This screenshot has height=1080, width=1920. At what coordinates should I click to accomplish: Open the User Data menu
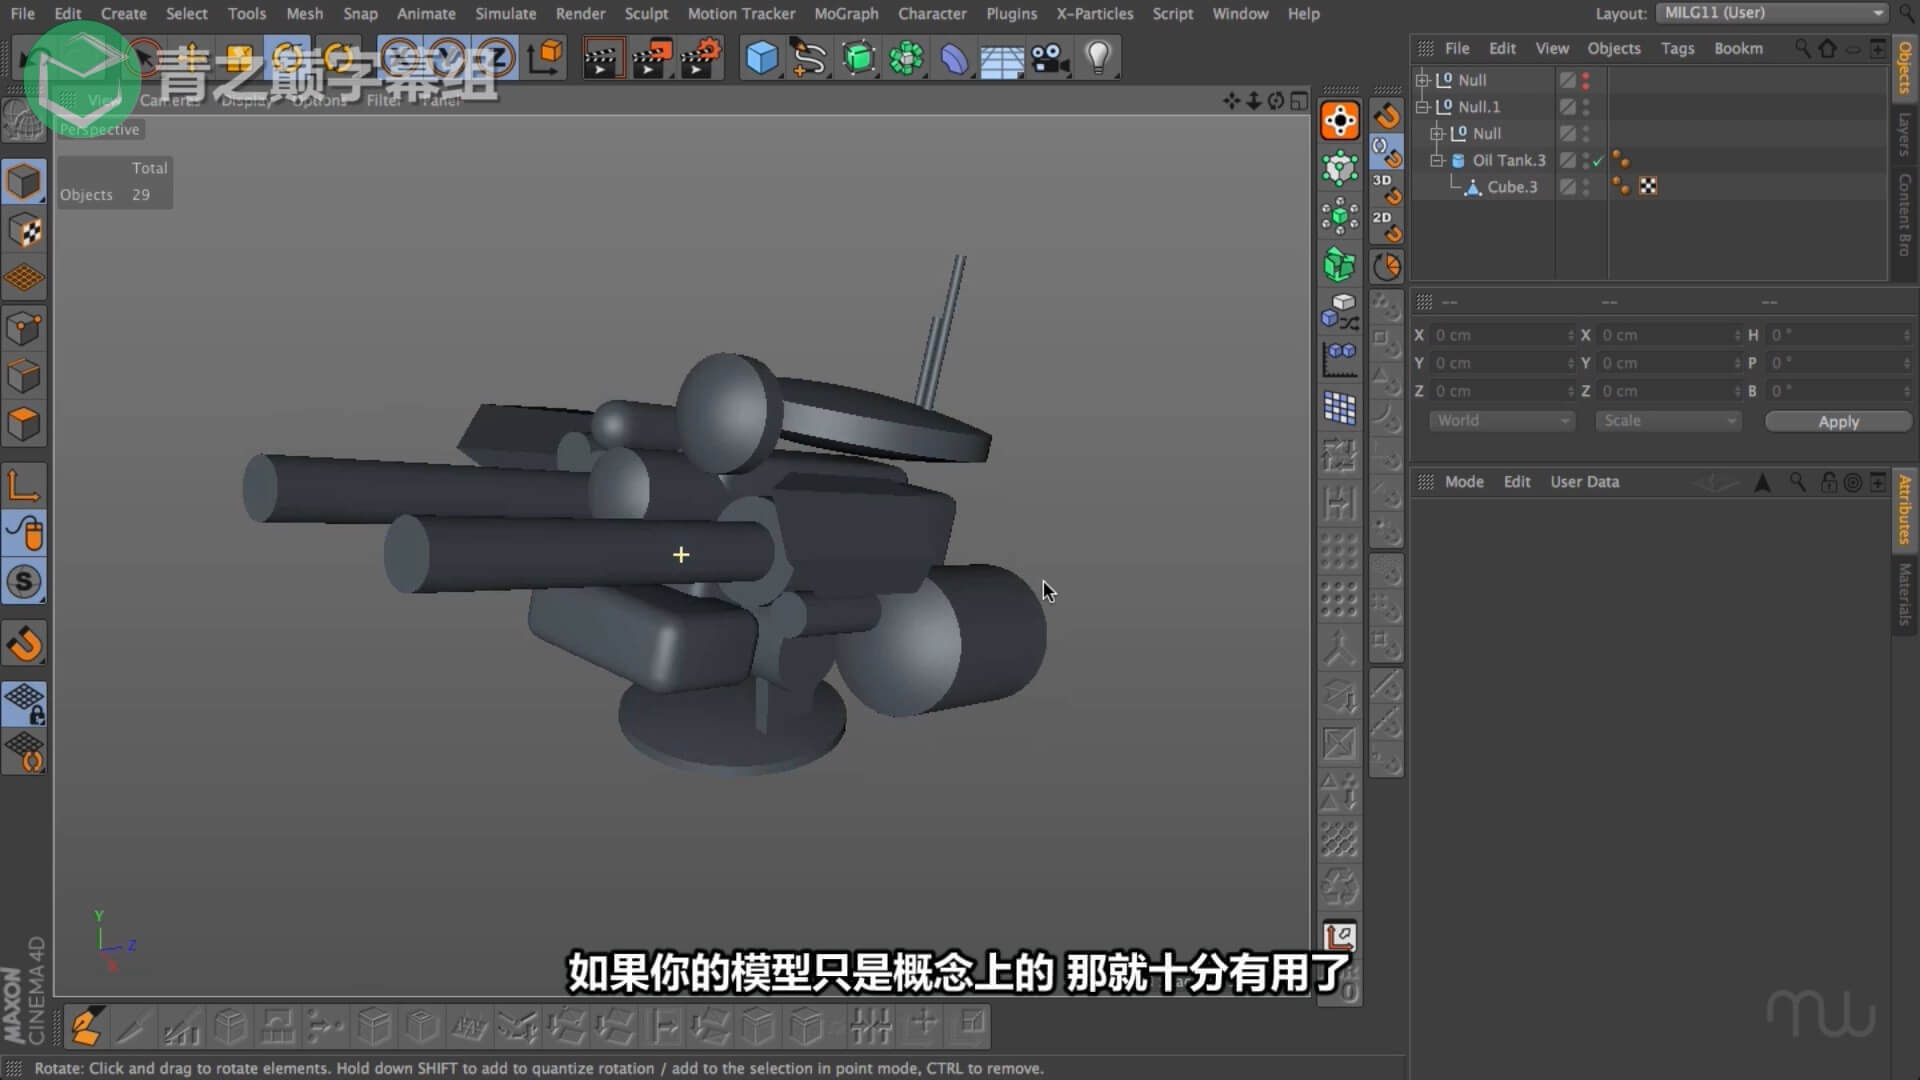pyautogui.click(x=1584, y=482)
